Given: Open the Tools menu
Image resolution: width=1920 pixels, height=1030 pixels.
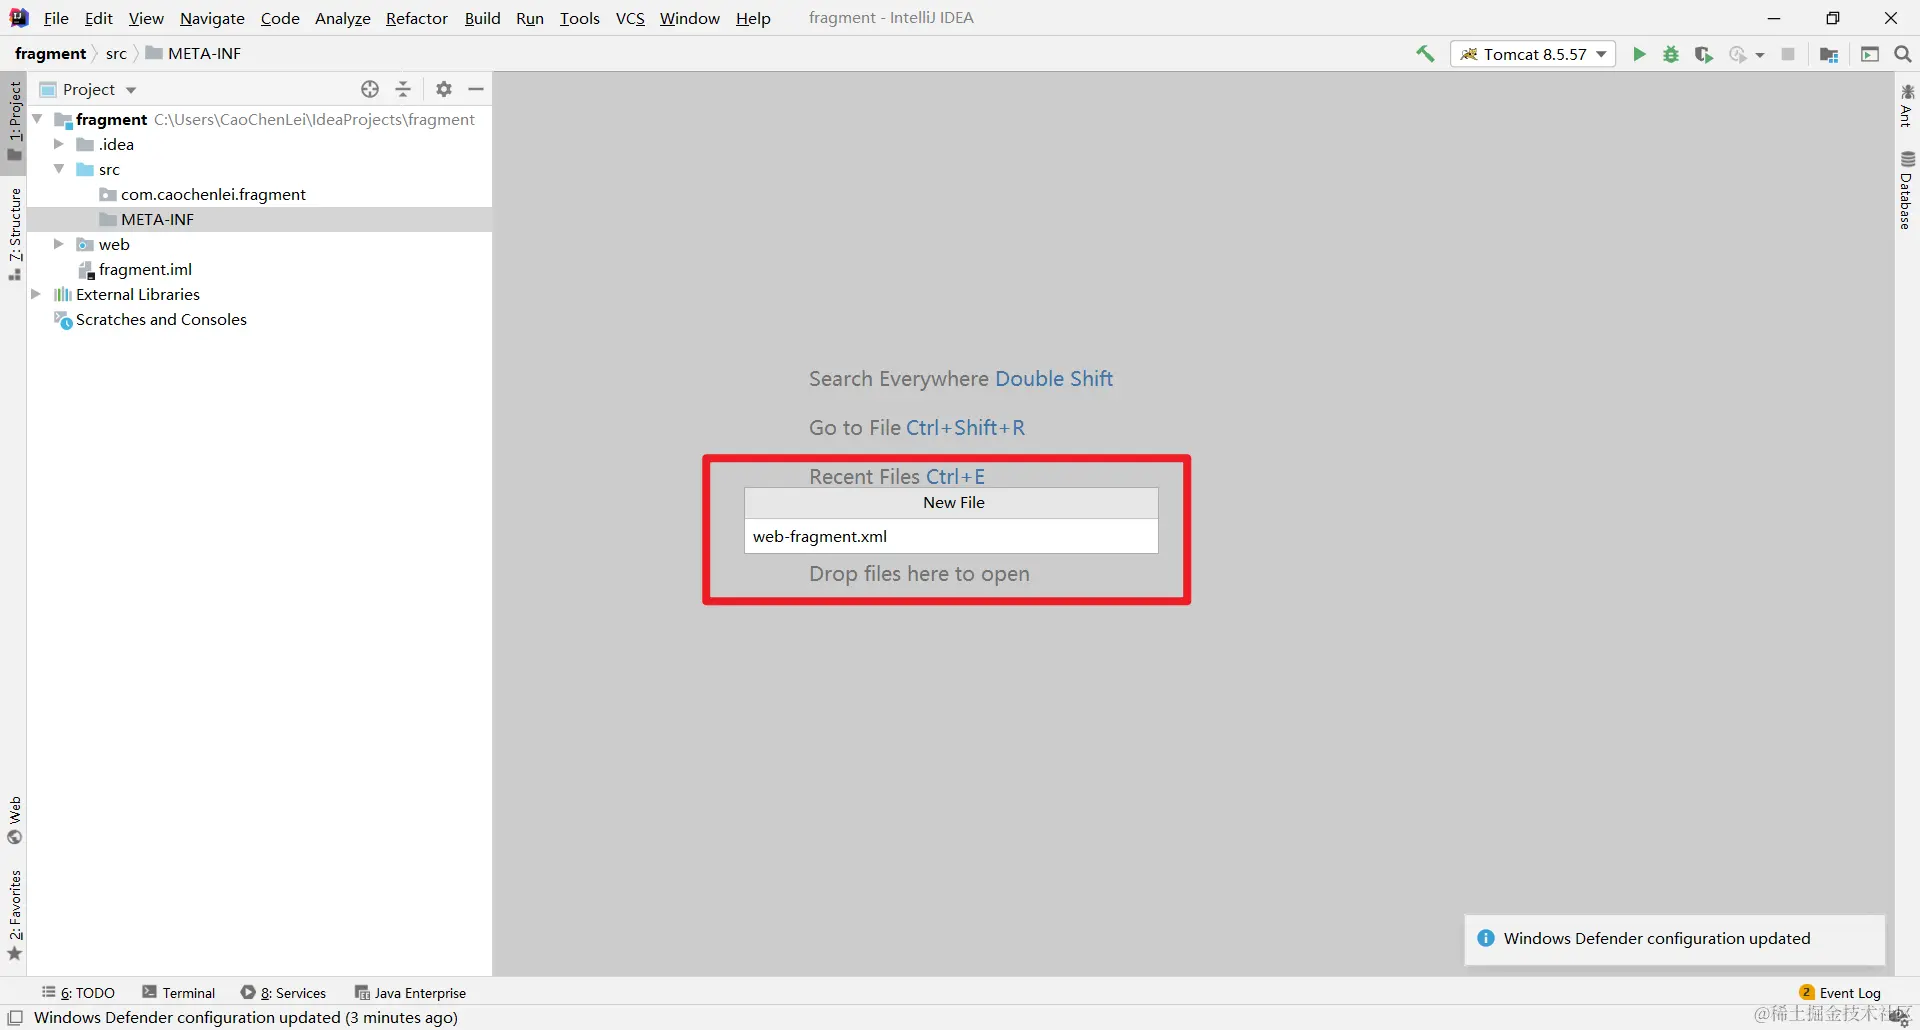Looking at the screenshot, I should click(580, 18).
